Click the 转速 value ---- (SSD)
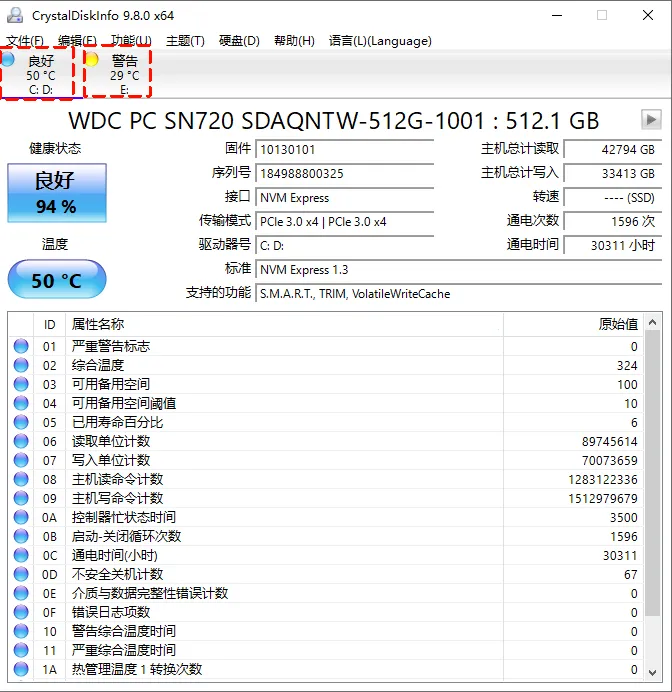Image resolution: width=672 pixels, height=692 pixels. click(x=613, y=198)
